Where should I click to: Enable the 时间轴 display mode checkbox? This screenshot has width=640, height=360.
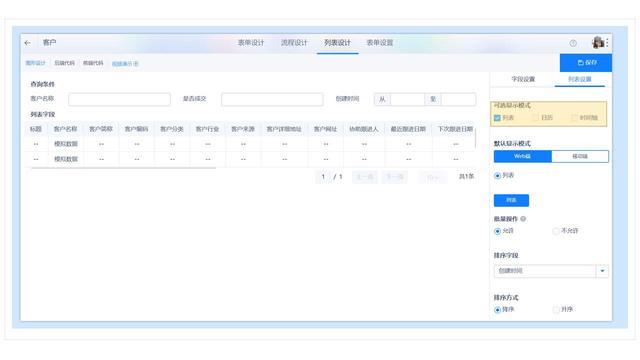click(574, 118)
